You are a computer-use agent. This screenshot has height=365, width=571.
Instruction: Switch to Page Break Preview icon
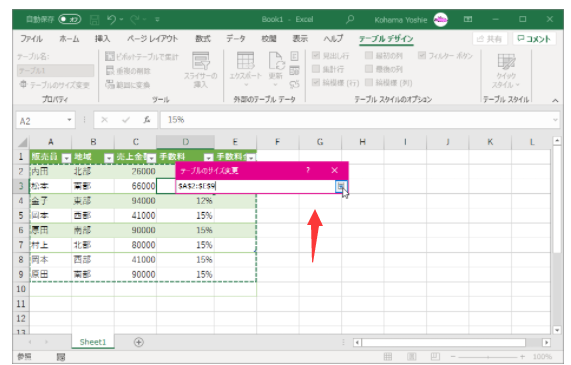coord(435,357)
